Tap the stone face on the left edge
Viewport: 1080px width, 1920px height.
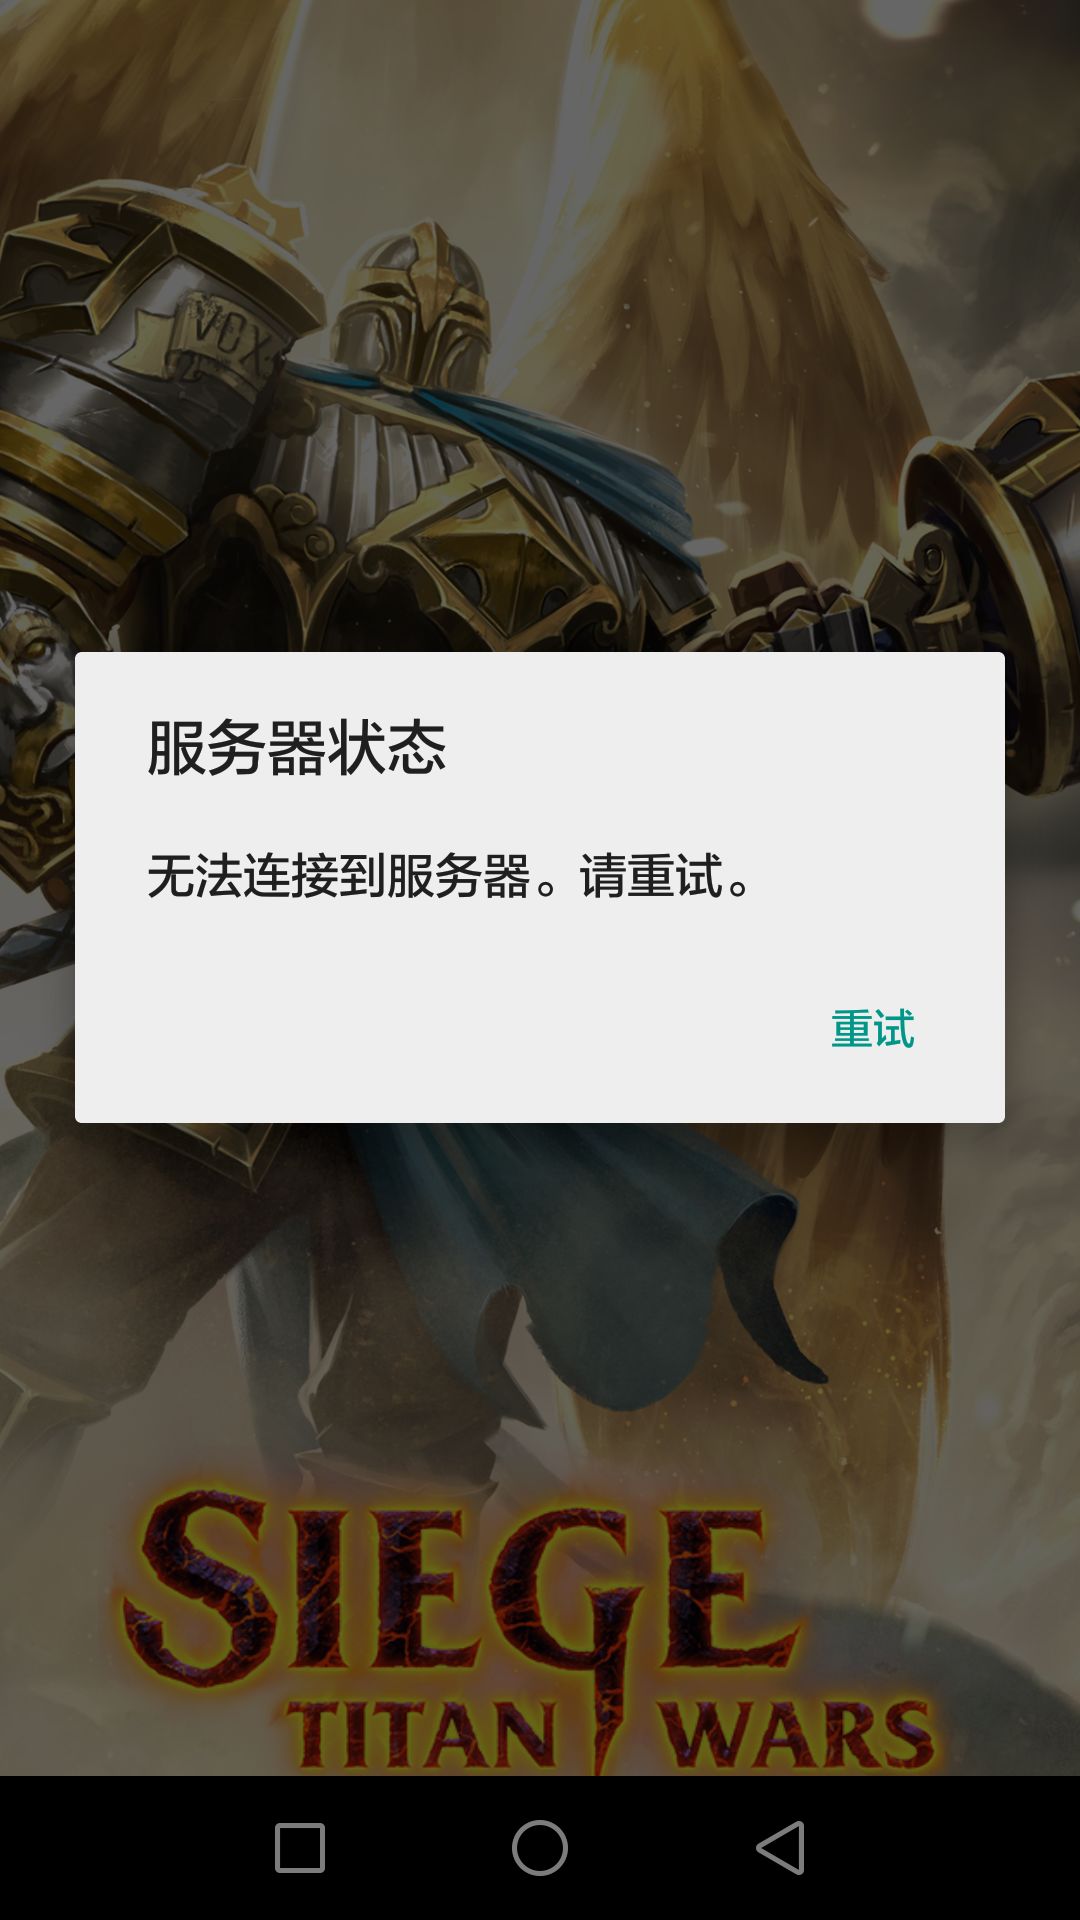(35, 680)
